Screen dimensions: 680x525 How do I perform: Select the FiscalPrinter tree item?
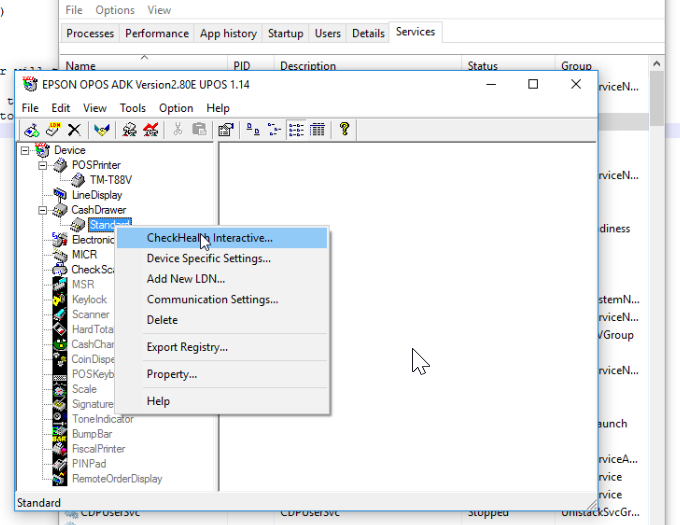pyautogui.click(x=98, y=449)
